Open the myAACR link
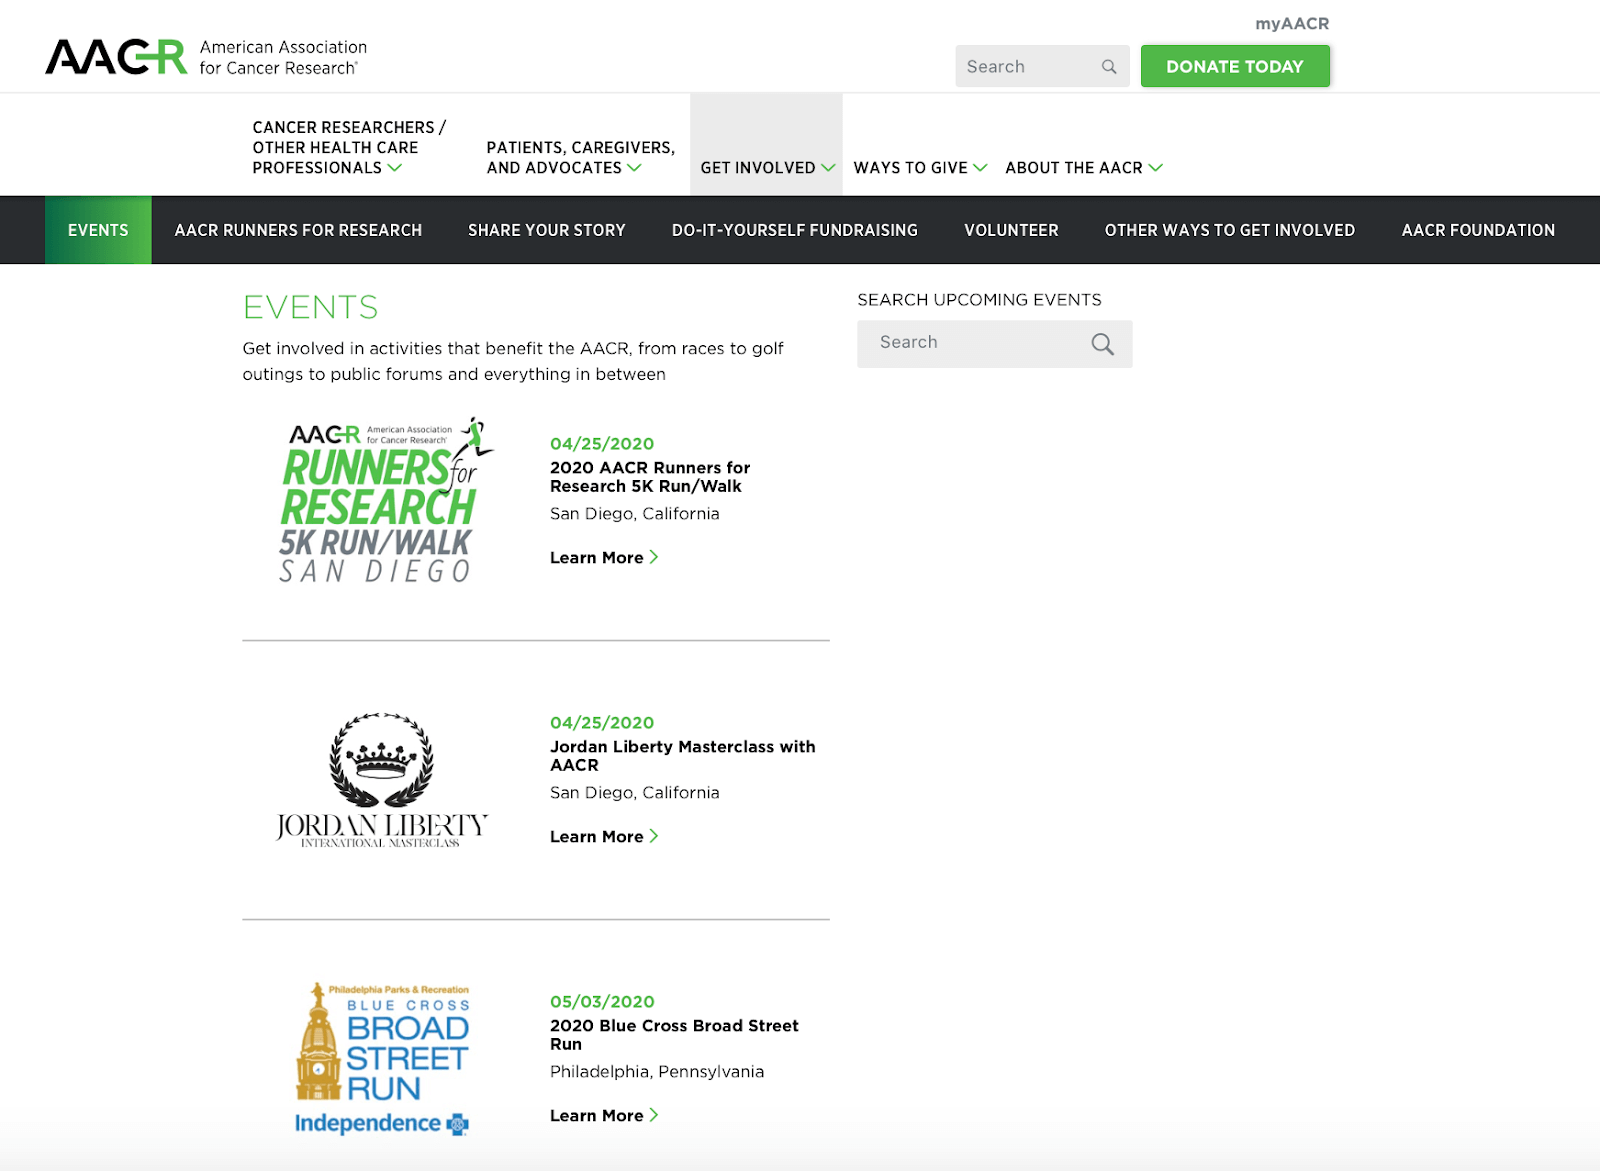1600x1171 pixels. [x=1292, y=24]
